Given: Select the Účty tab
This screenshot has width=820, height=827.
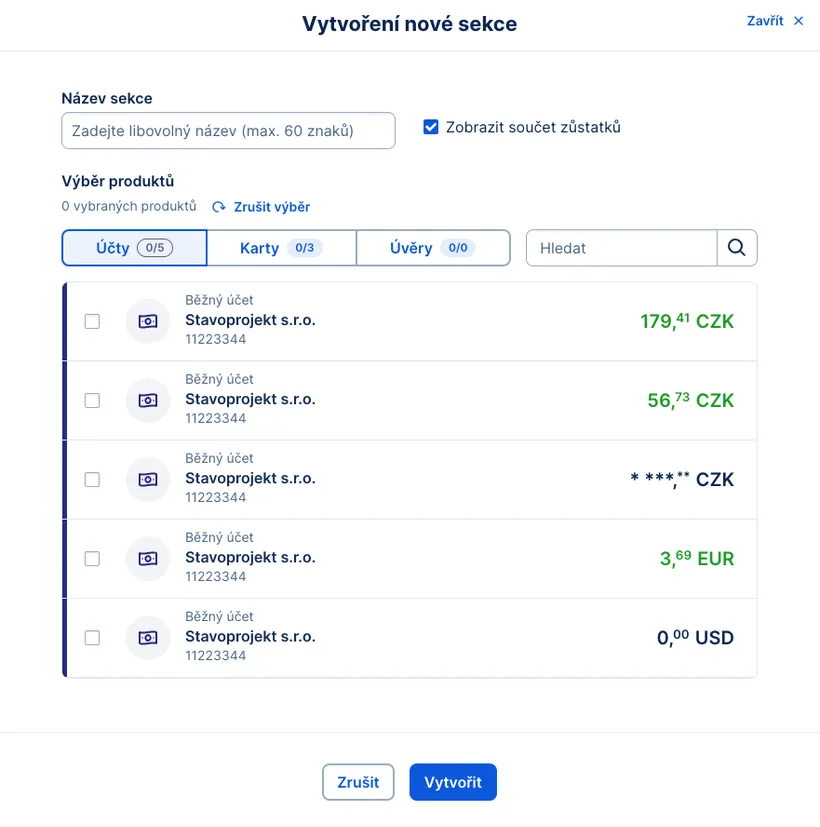Looking at the screenshot, I should coord(134,248).
